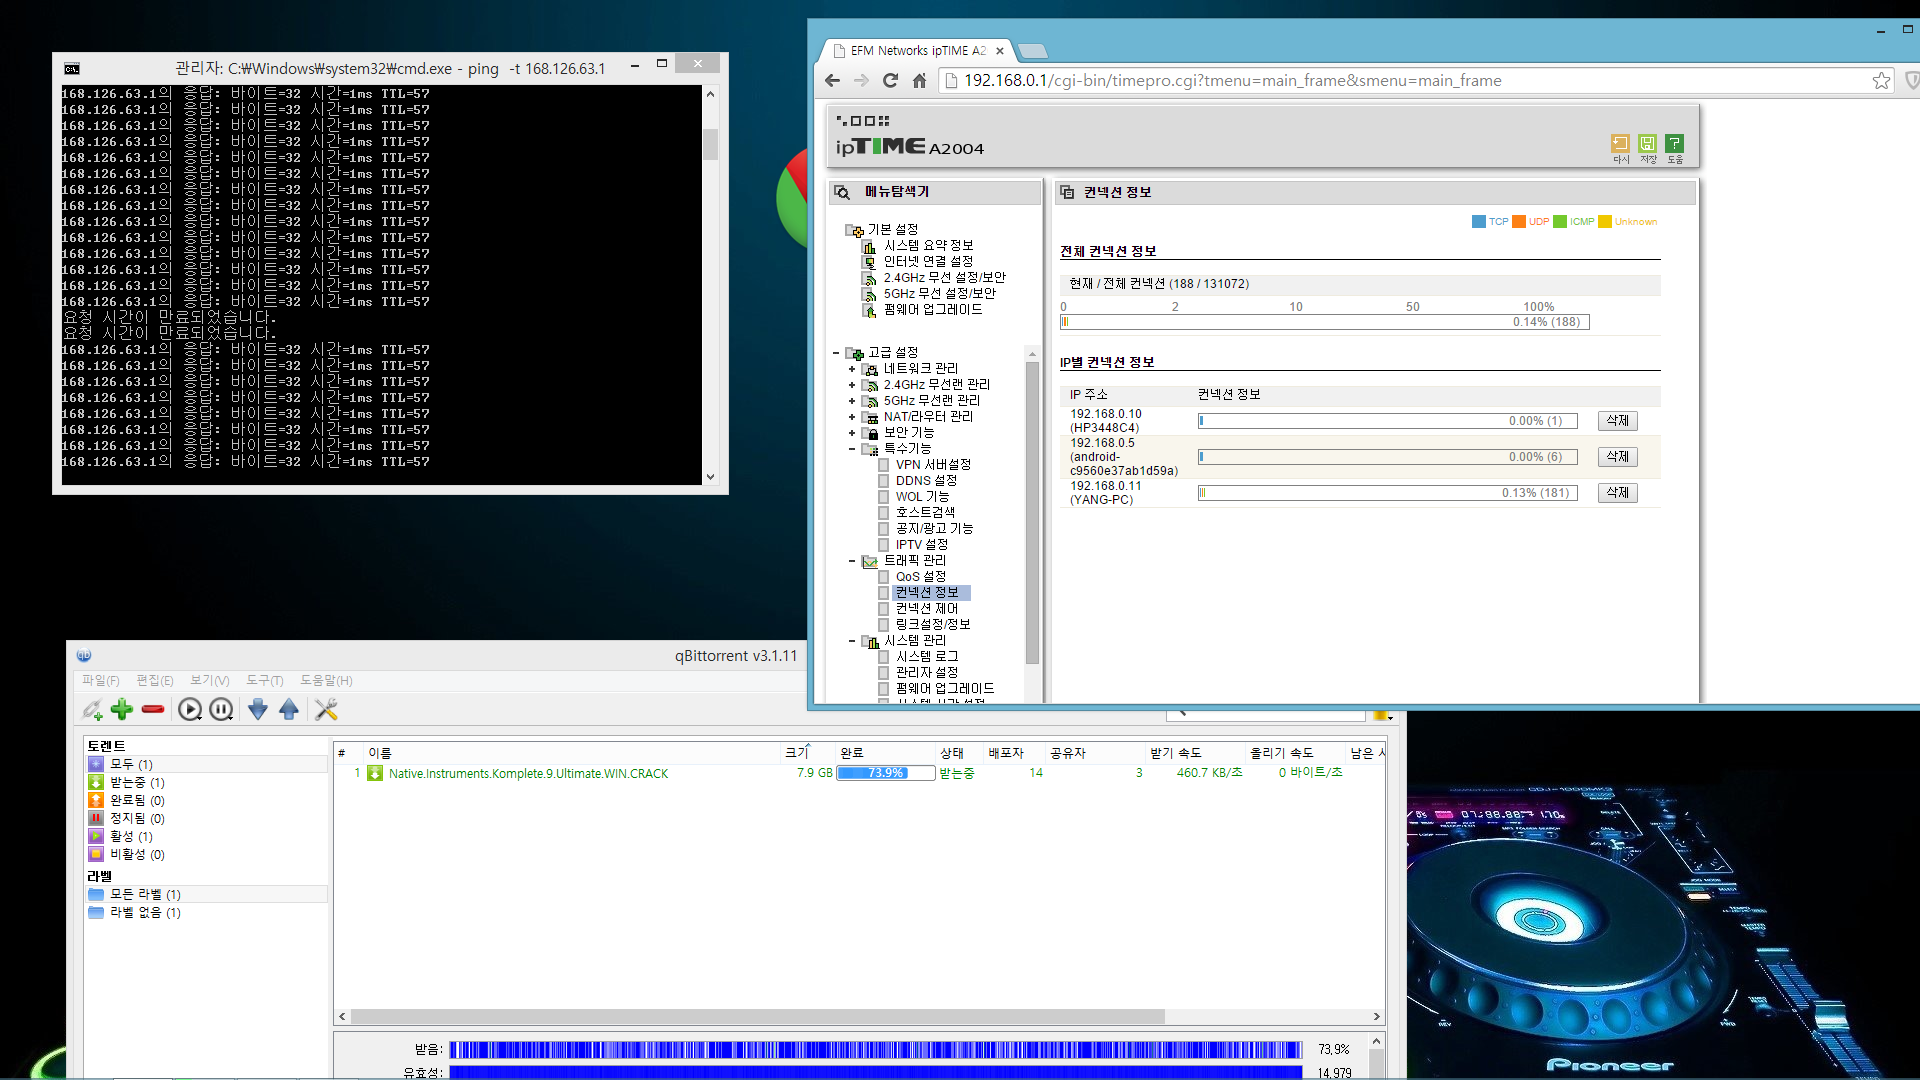Viewport: 1920px width, 1080px height.
Task: Add torrent link in qBittorrent toolbar
Action: pos(93,709)
